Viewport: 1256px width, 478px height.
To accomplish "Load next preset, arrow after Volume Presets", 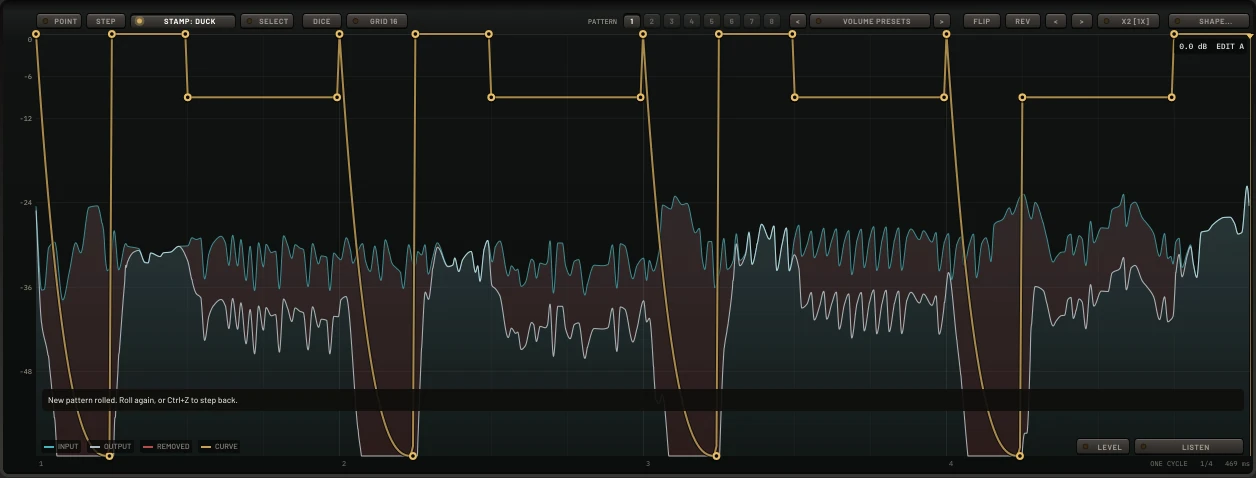I will [942, 21].
